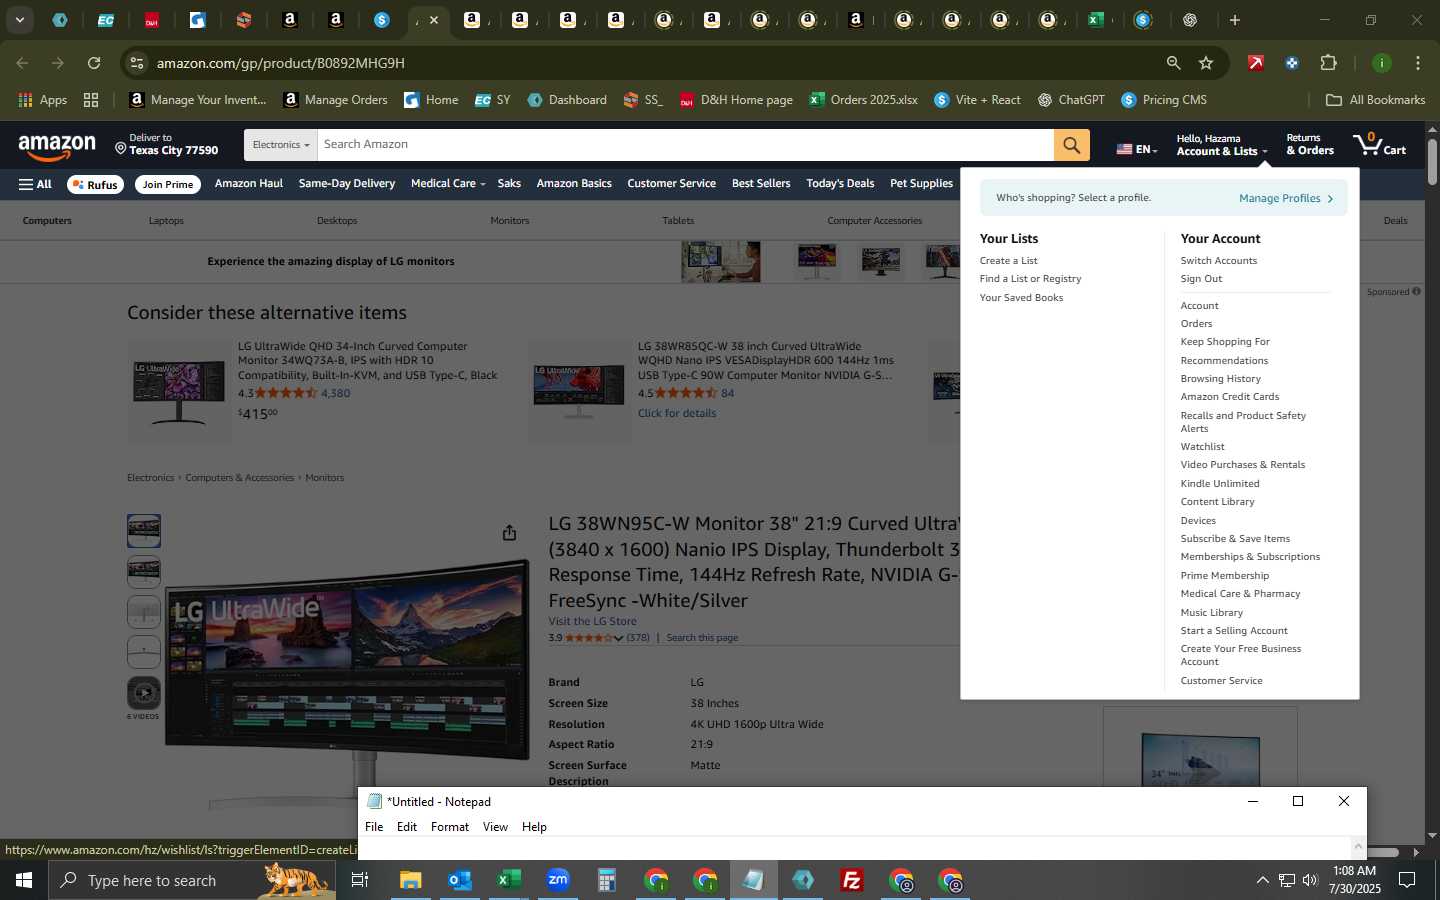Open FileZilla from the taskbar
This screenshot has width=1440, height=900.
click(x=852, y=880)
